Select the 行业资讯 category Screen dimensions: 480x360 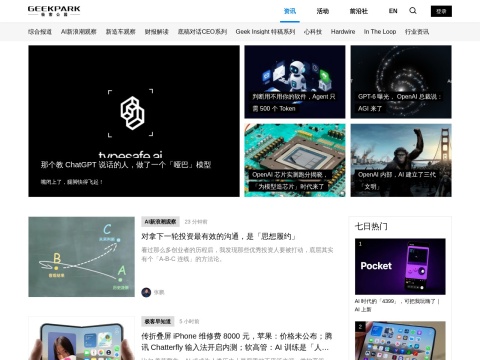pyautogui.click(x=417, y=32)
